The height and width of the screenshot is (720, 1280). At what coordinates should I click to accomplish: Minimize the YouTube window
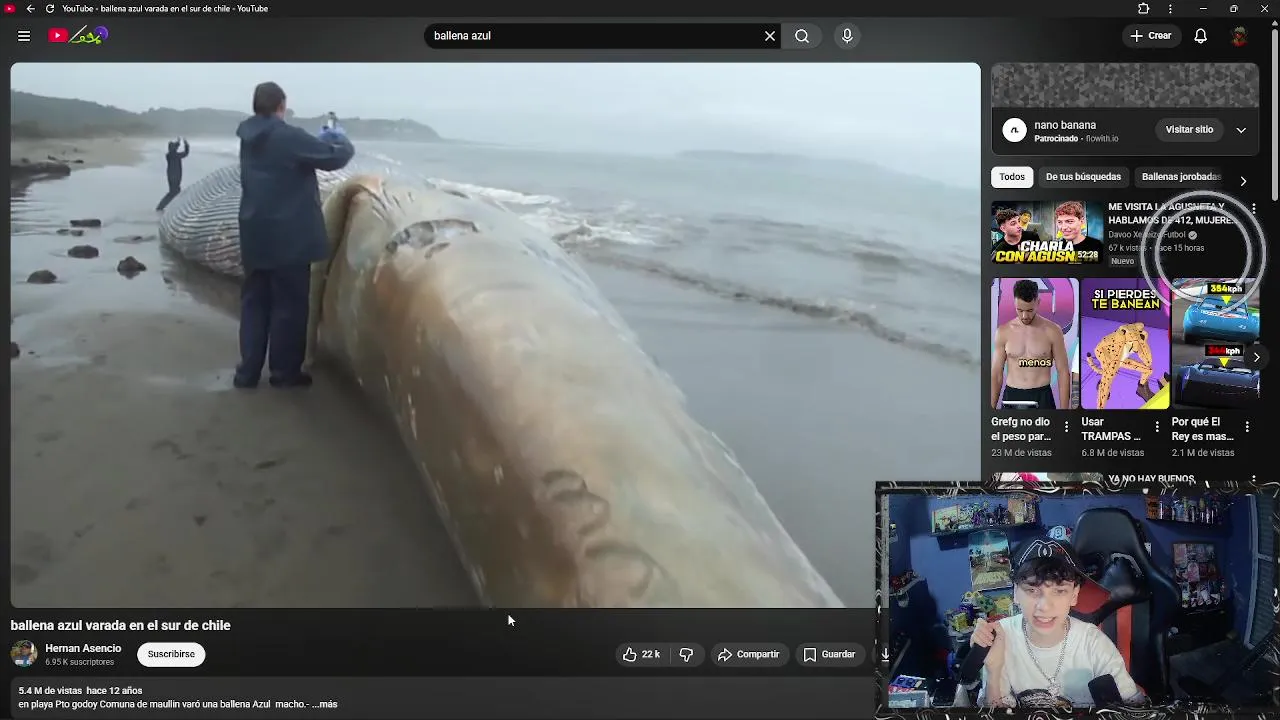pyautogui.click(x=1202, y=9)
